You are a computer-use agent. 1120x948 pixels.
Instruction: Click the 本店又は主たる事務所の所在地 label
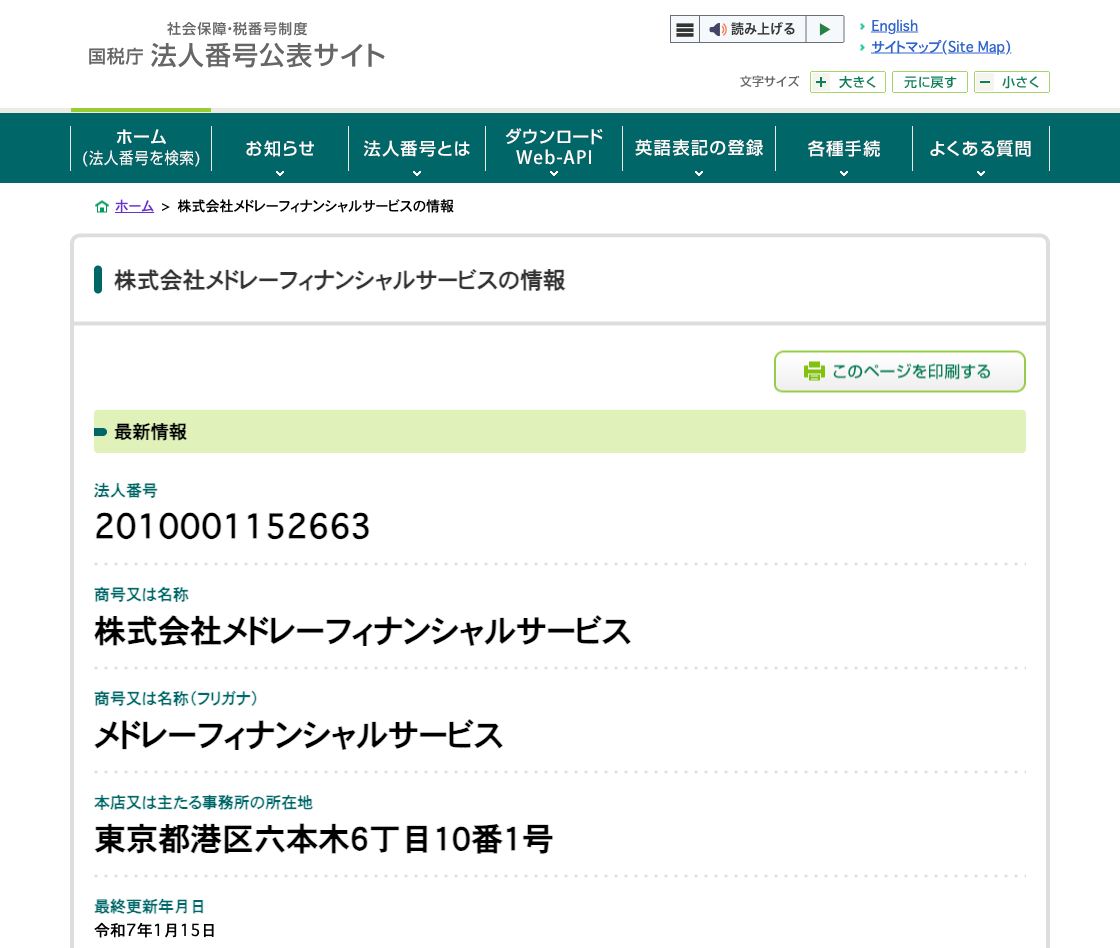click(x=204, y=803)
